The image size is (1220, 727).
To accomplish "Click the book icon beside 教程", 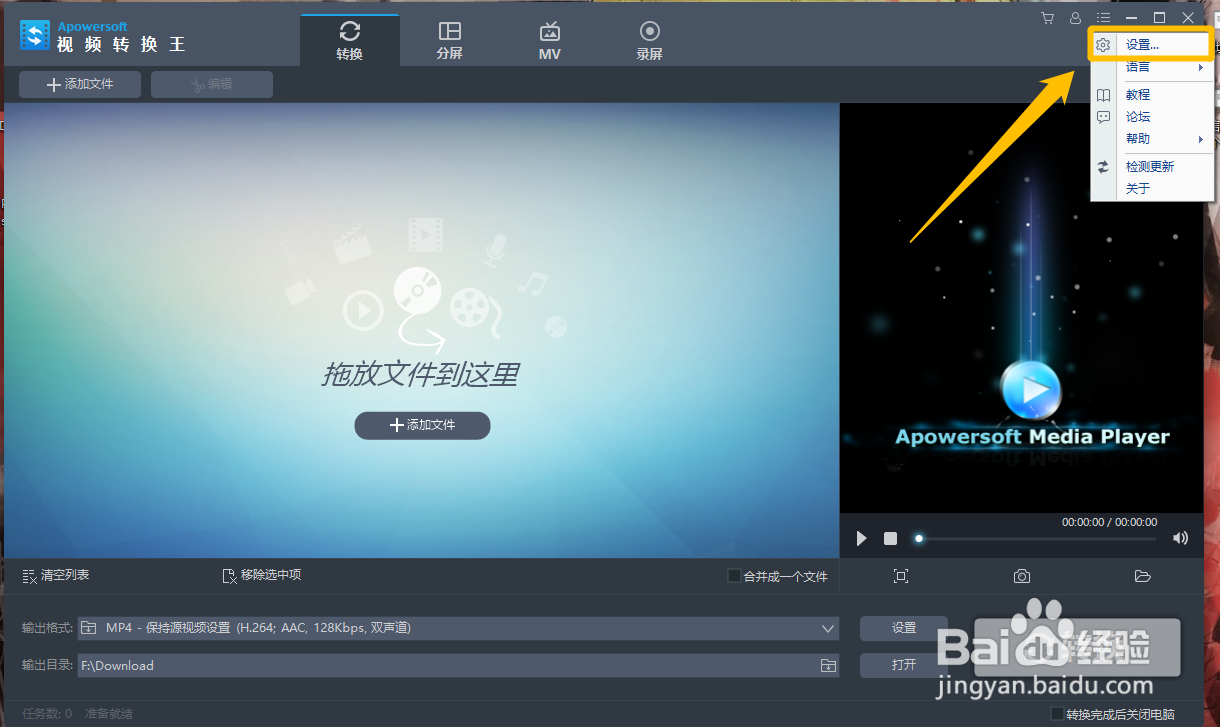I will (x=1103, y=95).
